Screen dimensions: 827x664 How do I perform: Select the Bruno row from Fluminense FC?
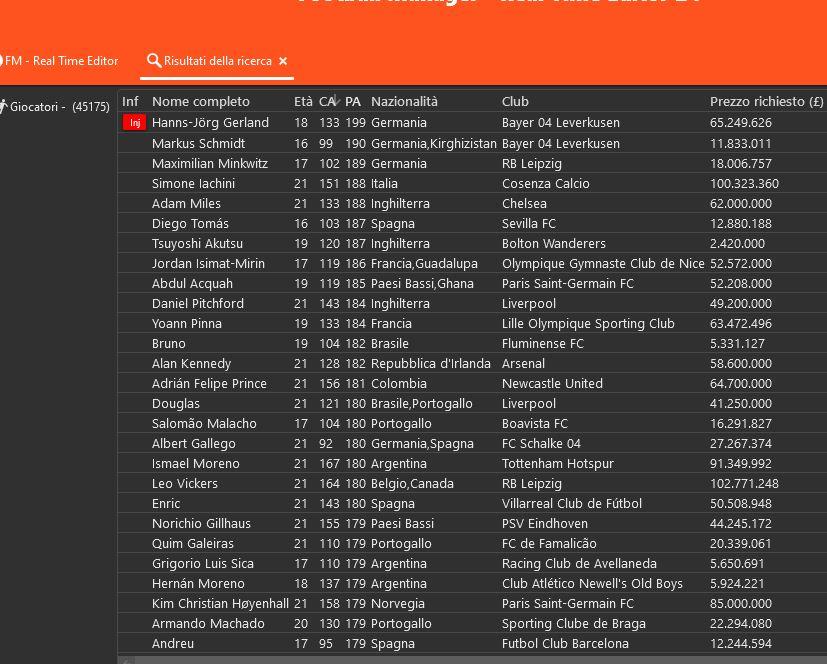168,343
